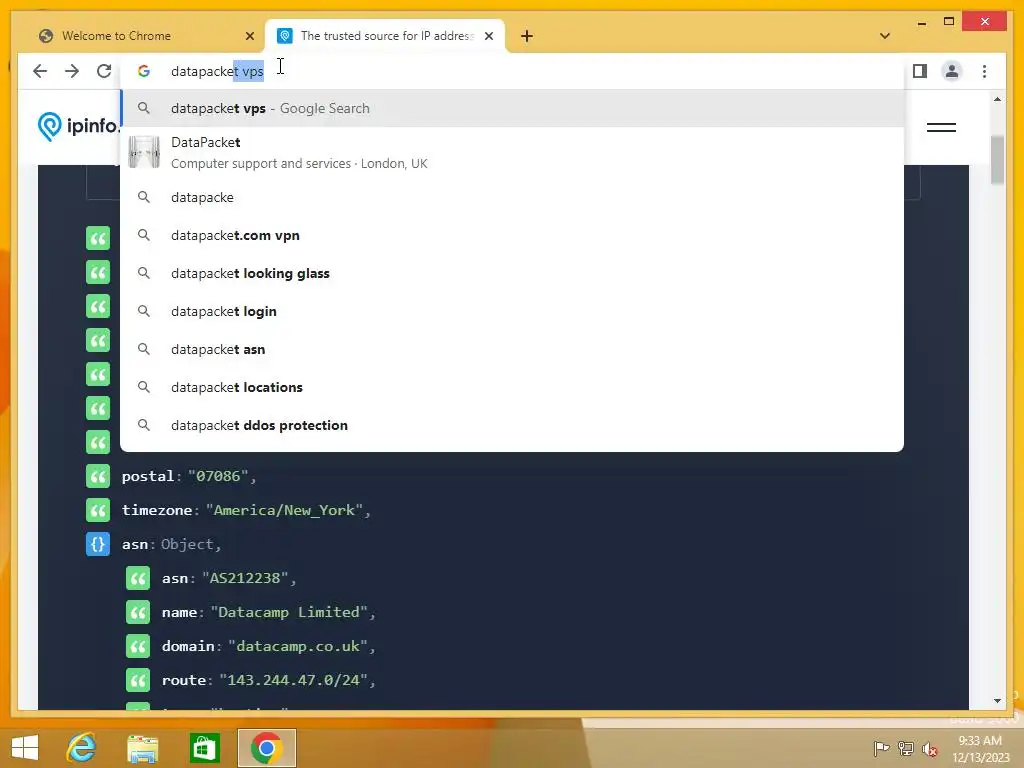The width and height of the screenshot is (1024, 768).
Task: Open the tab search chevron
Action: pos(884,36)
